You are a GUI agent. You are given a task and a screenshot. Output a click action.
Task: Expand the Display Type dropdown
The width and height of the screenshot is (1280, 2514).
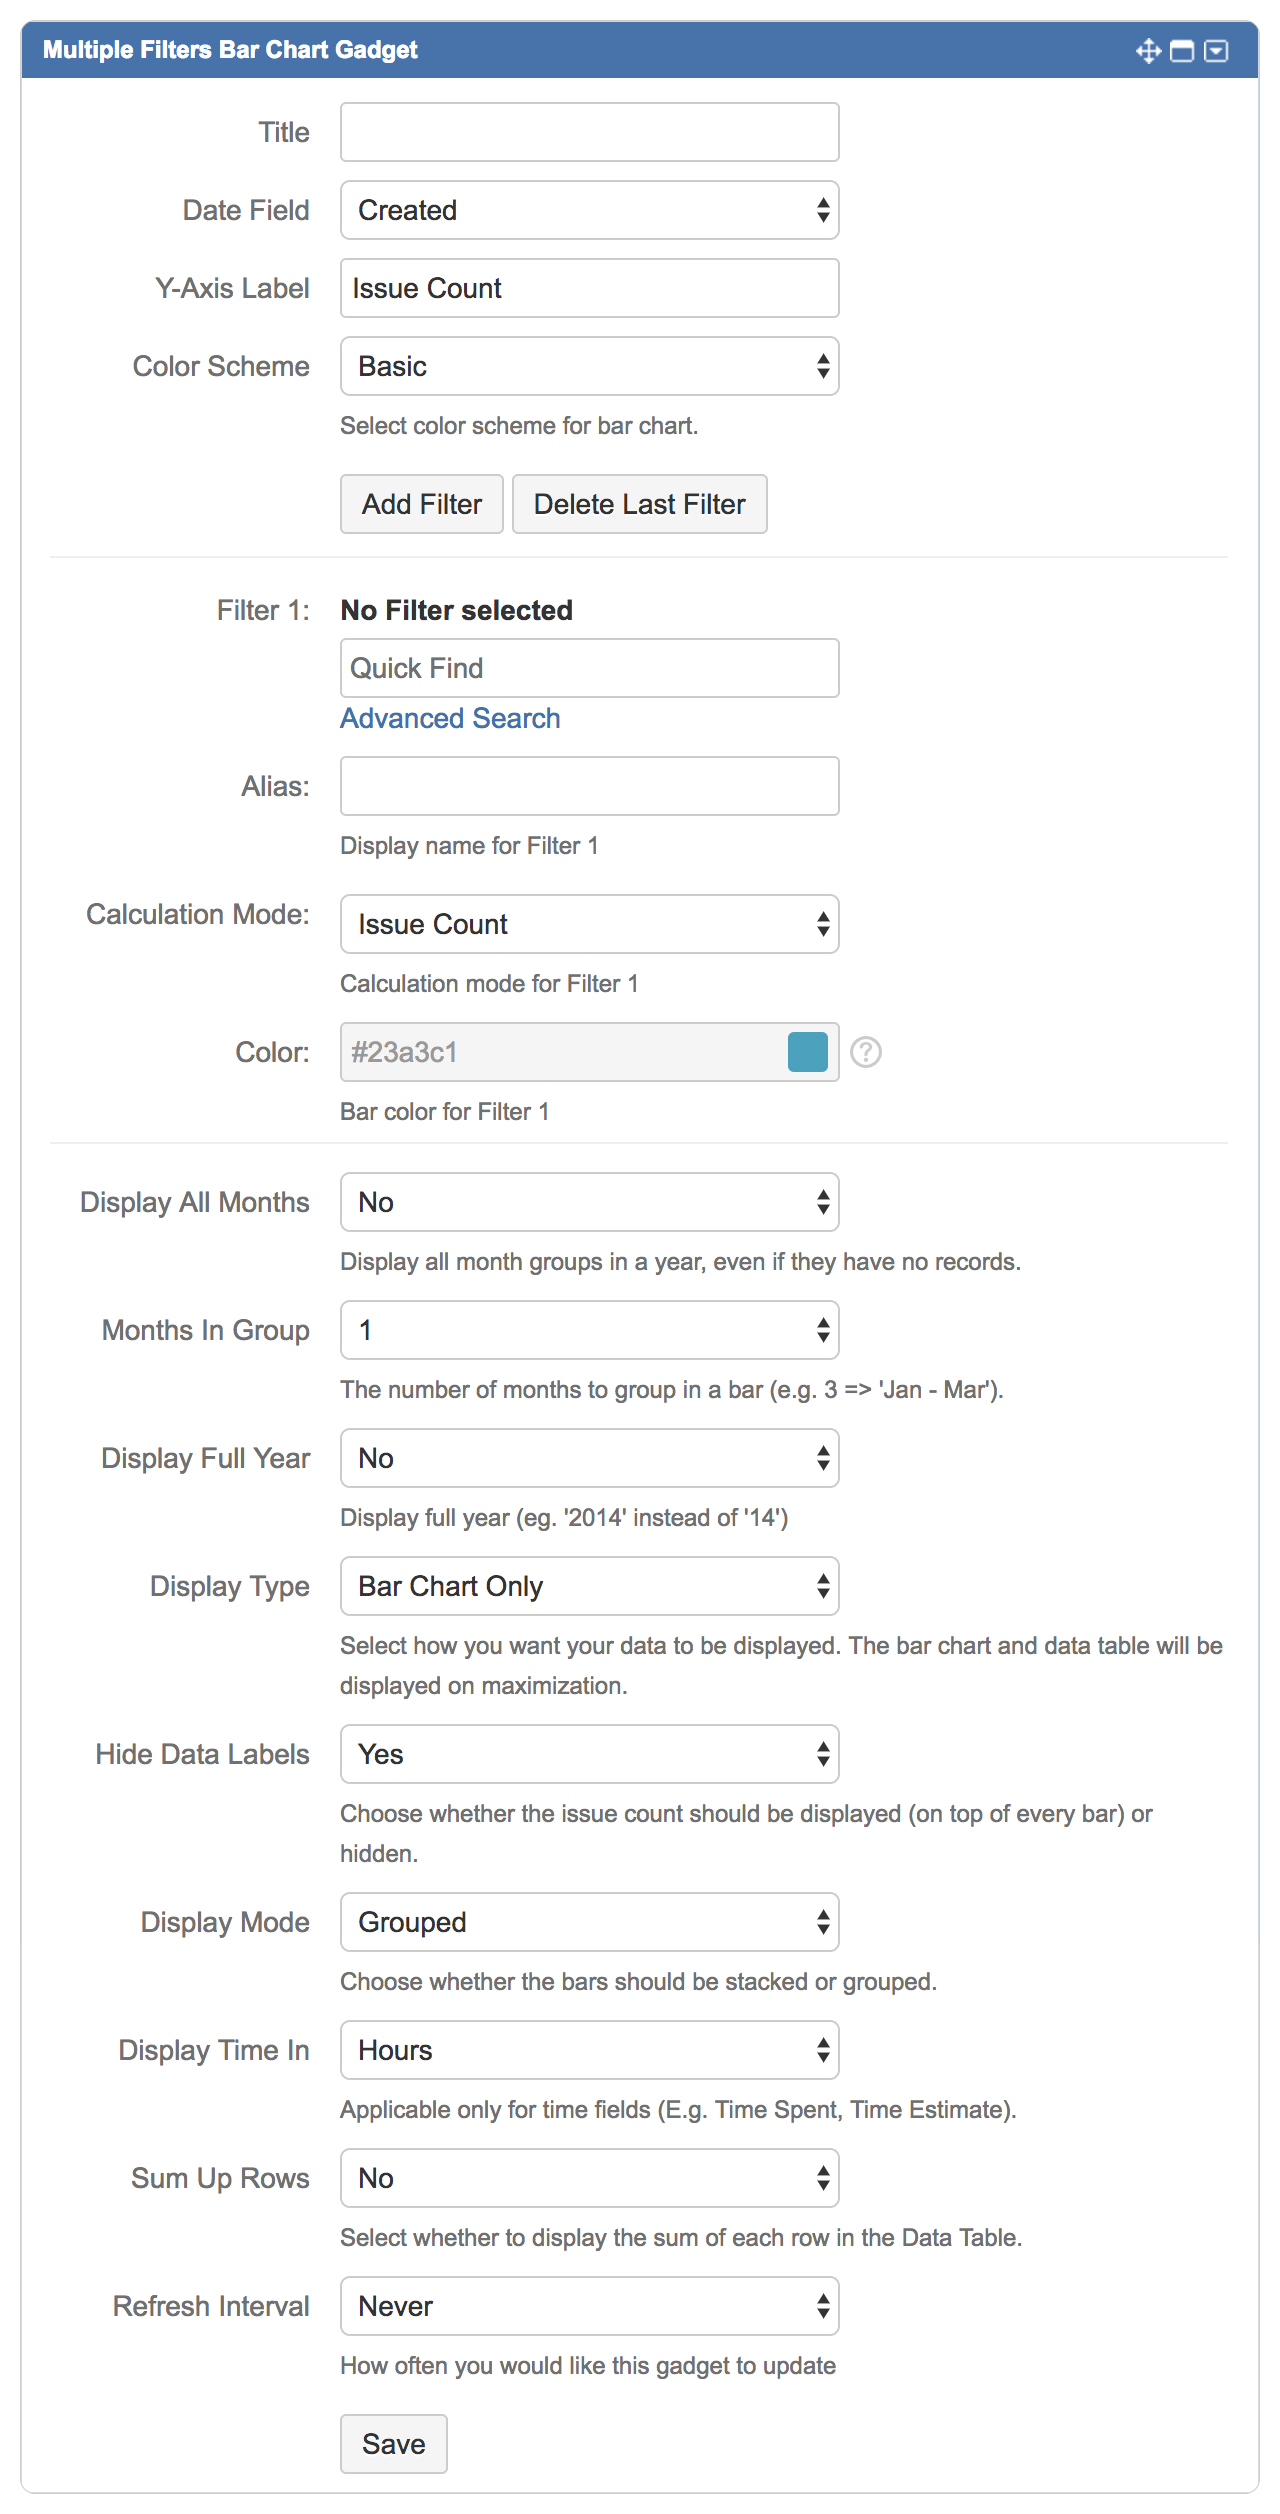(589, 1586)
